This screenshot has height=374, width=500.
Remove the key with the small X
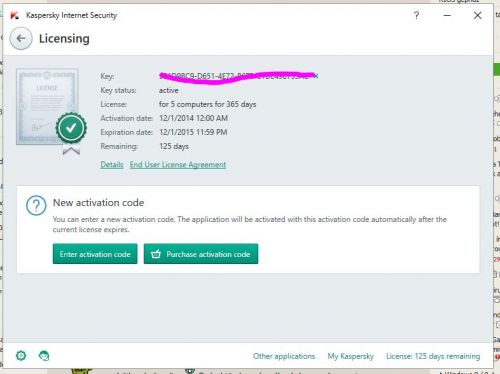(x=316, y=76)
